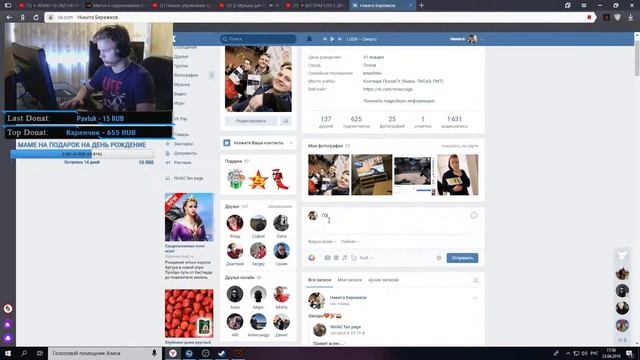The width and height of the screenshot is (640, 360).
Task: Click the colorful poster icon in post toolbar
Action: (311, 258)
